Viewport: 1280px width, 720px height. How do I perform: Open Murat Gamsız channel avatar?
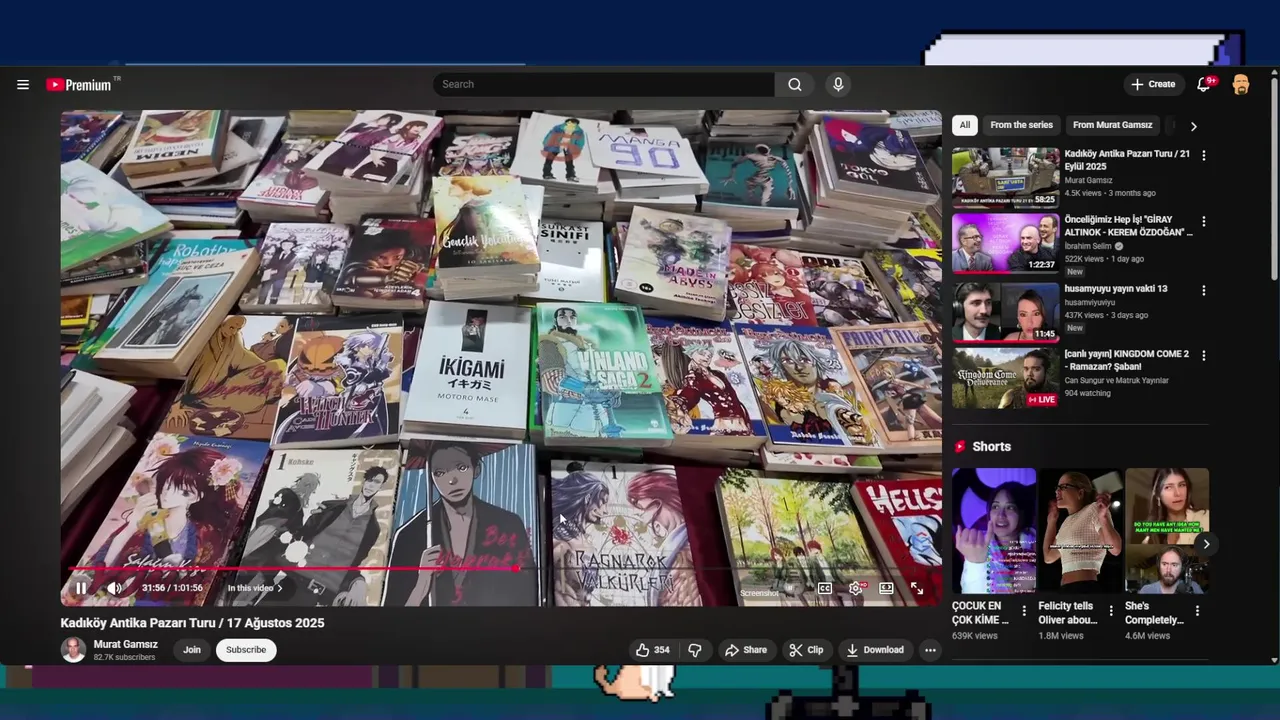[x=73, y=650]
